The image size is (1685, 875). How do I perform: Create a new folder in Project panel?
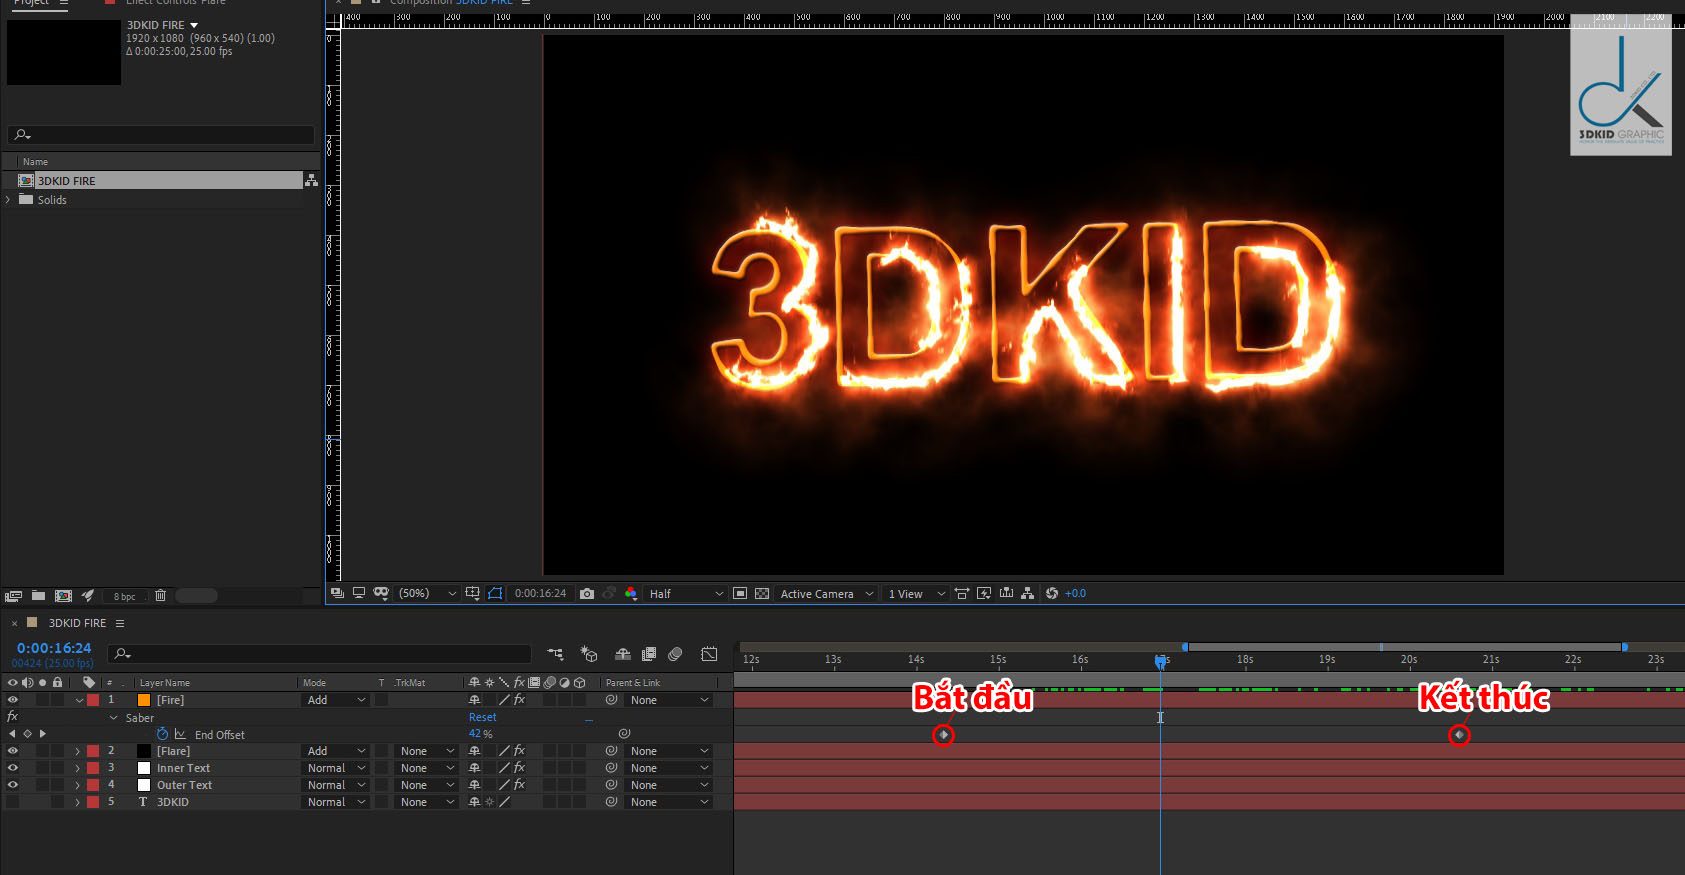[38, 596]
